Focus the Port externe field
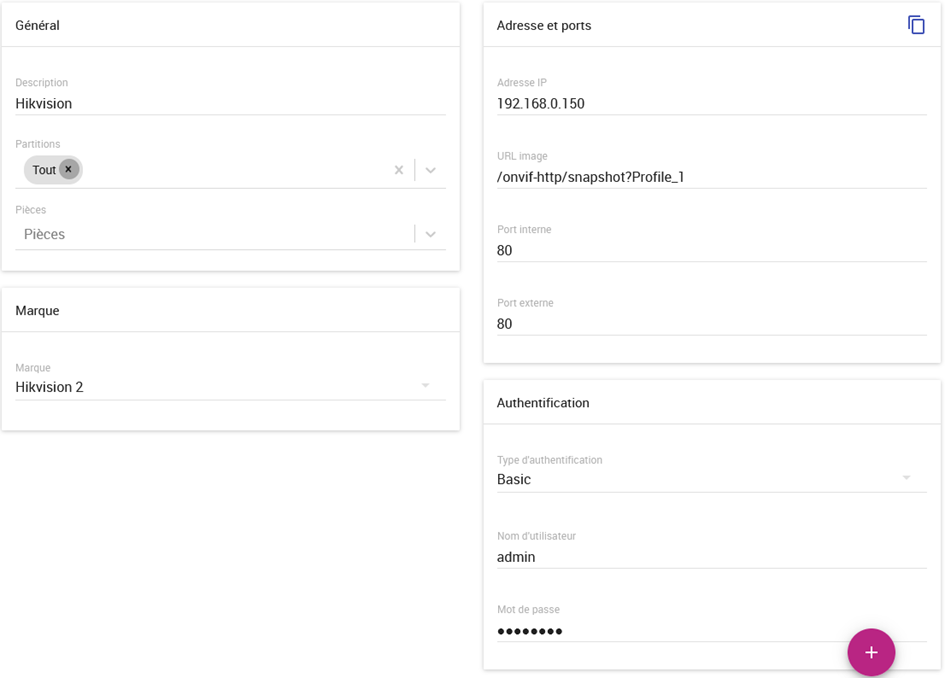Image resolution: width=945 pixels, height=678 pixels. tap(711, 324)
